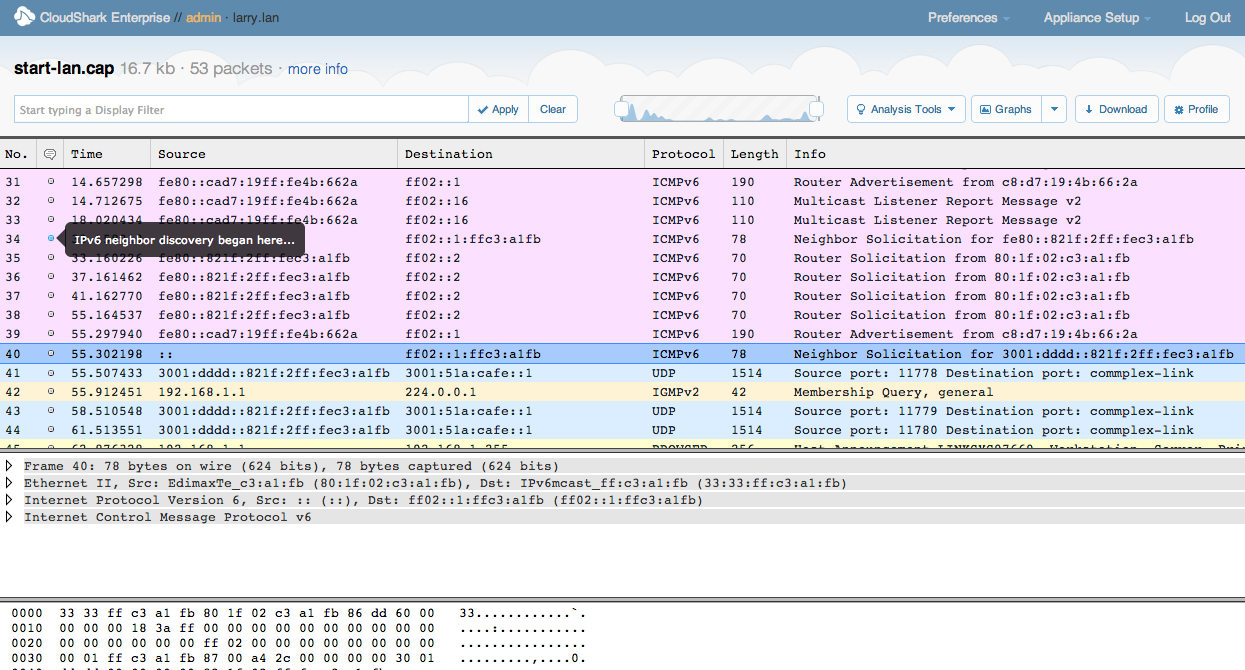Click comment dot on packet 42 row
Screen dimensions: 1245x670
pos(51,392)
